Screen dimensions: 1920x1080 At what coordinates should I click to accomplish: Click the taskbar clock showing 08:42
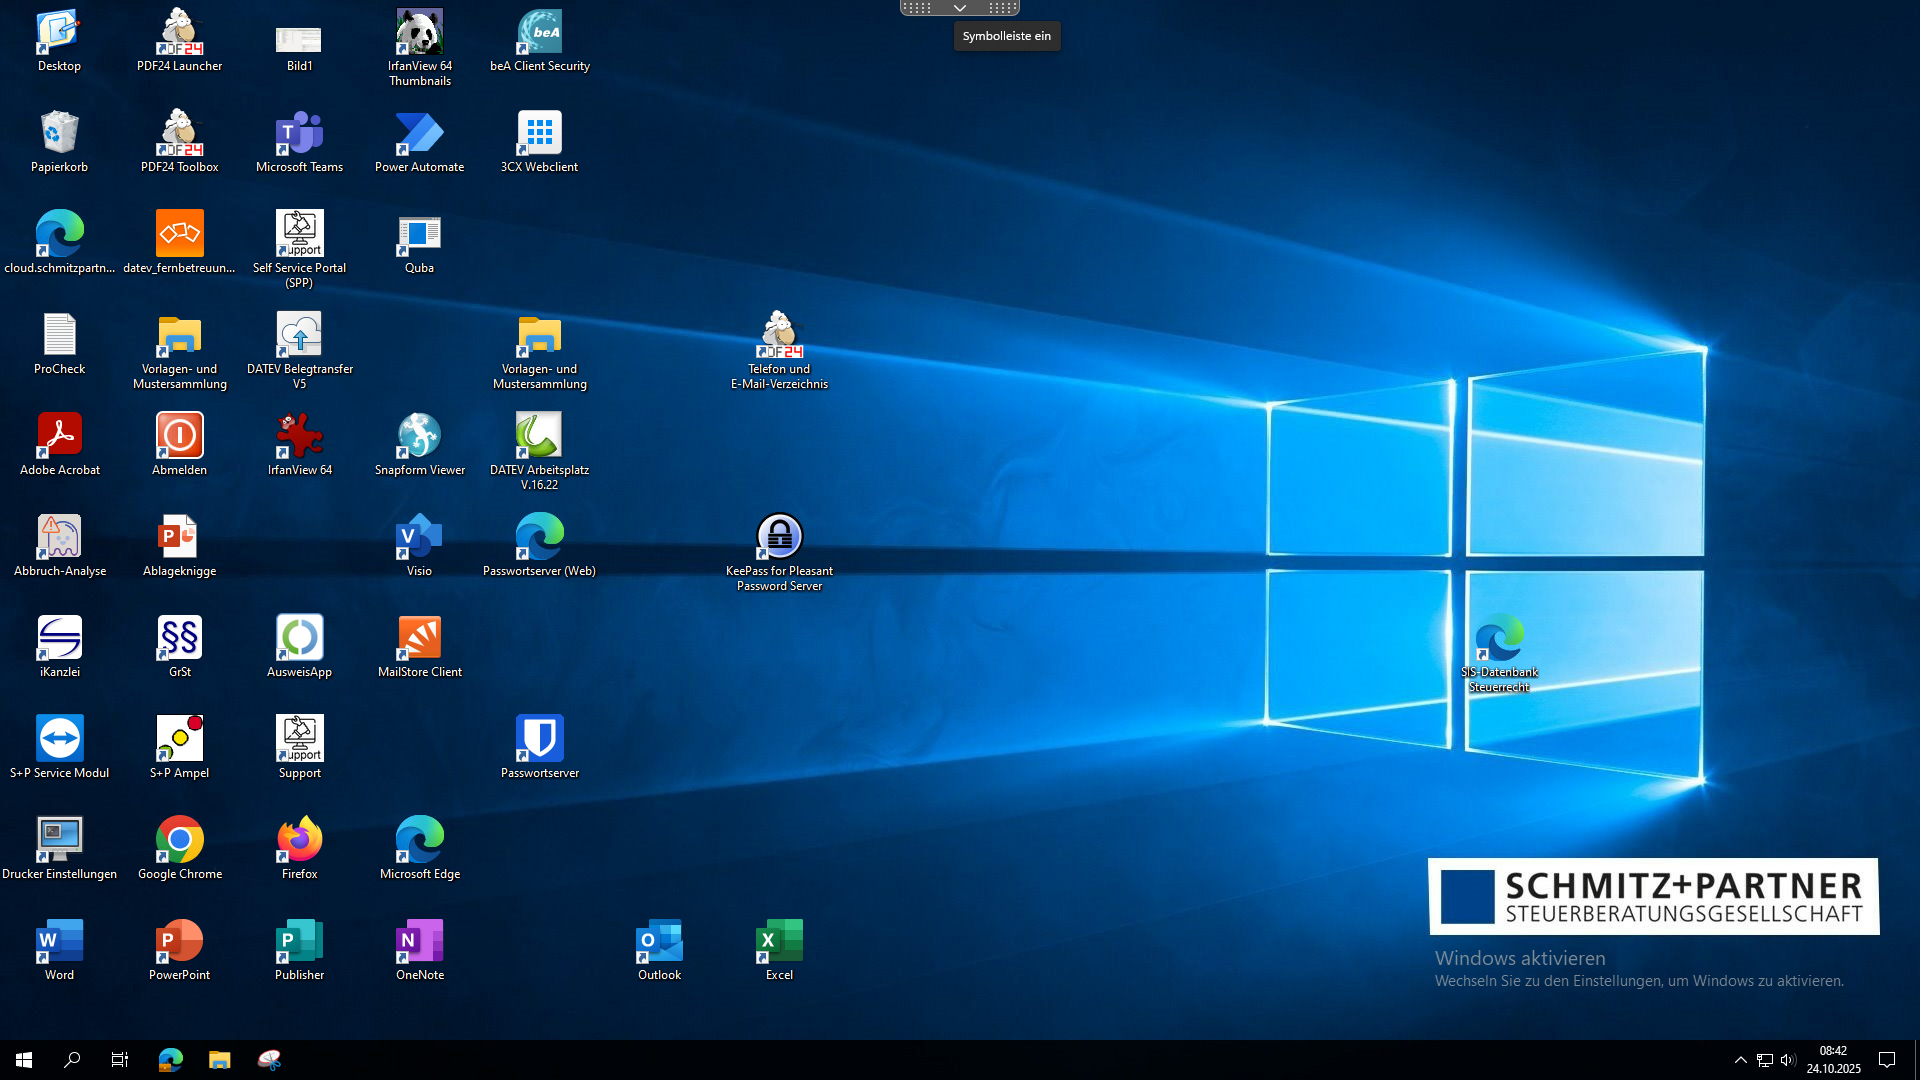coord(1833,1060)
